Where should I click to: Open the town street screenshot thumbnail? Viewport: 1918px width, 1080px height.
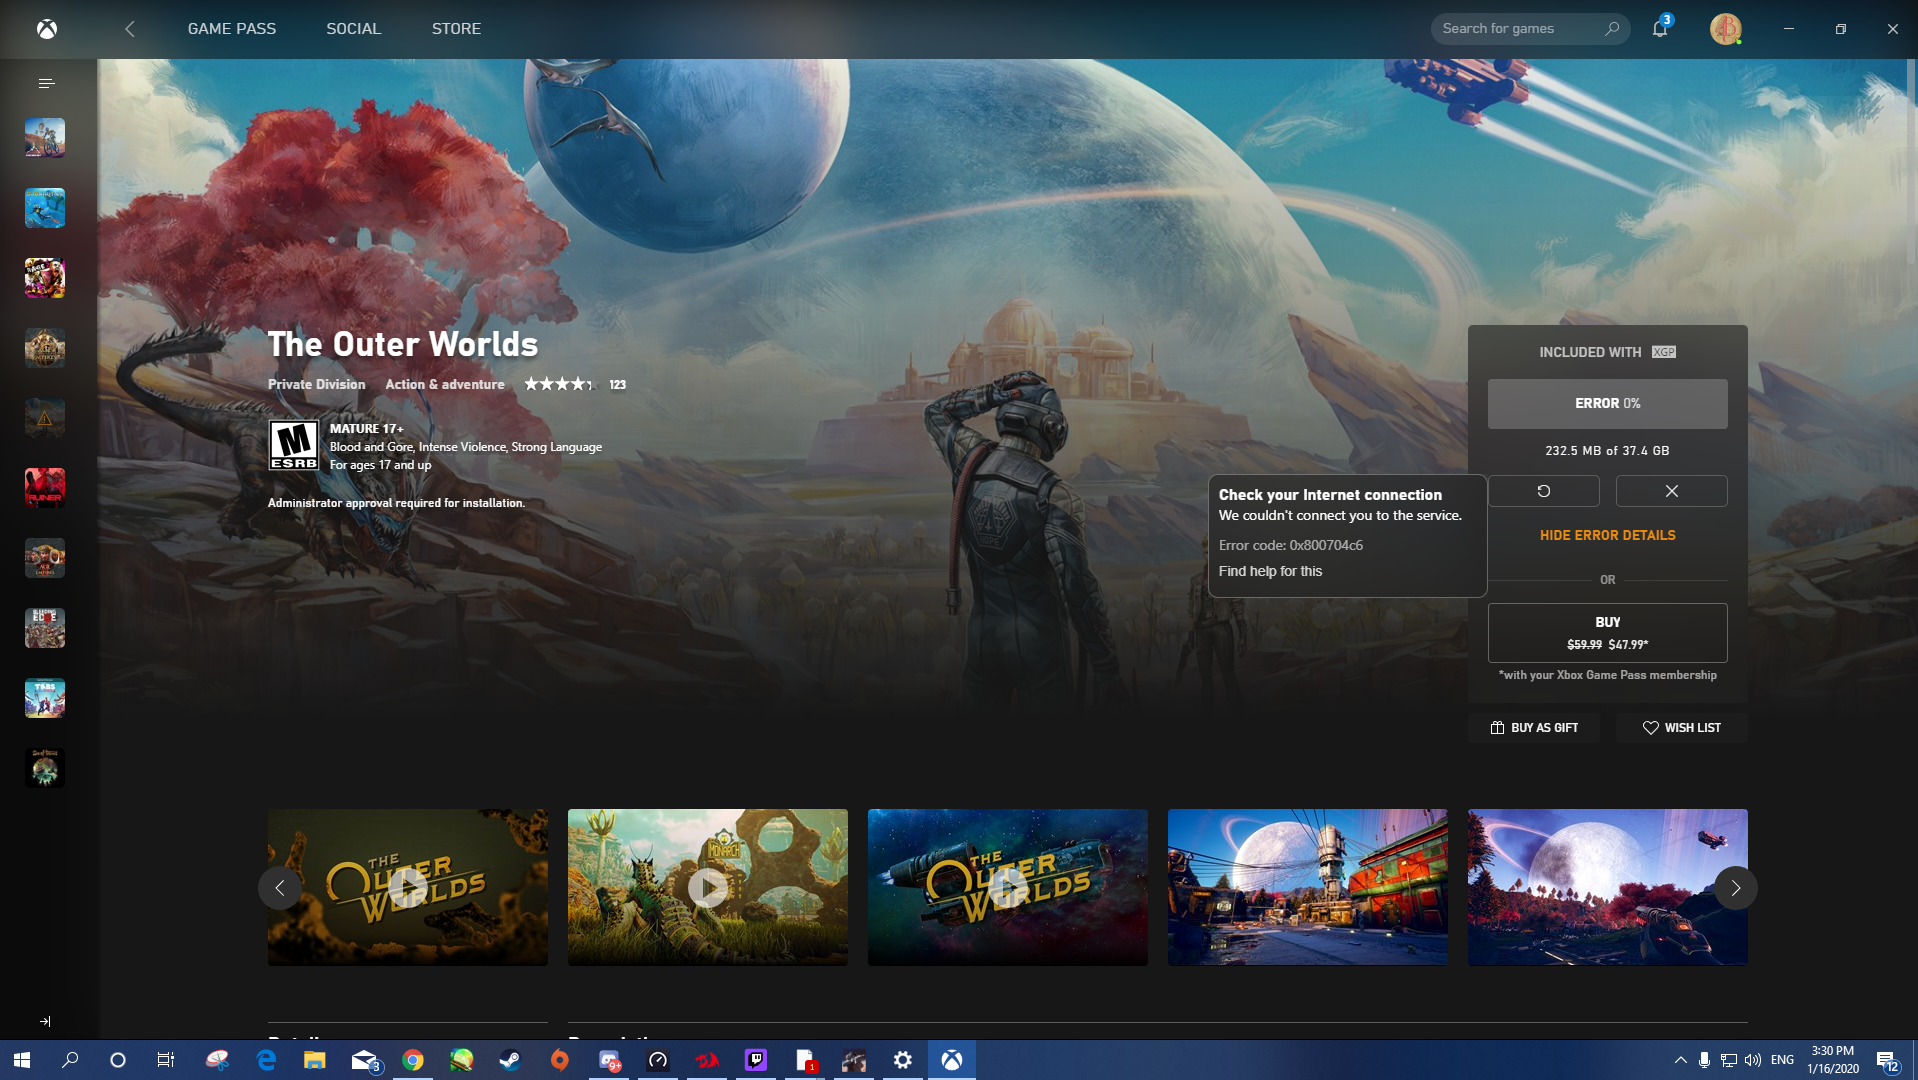pos(1308,887)
